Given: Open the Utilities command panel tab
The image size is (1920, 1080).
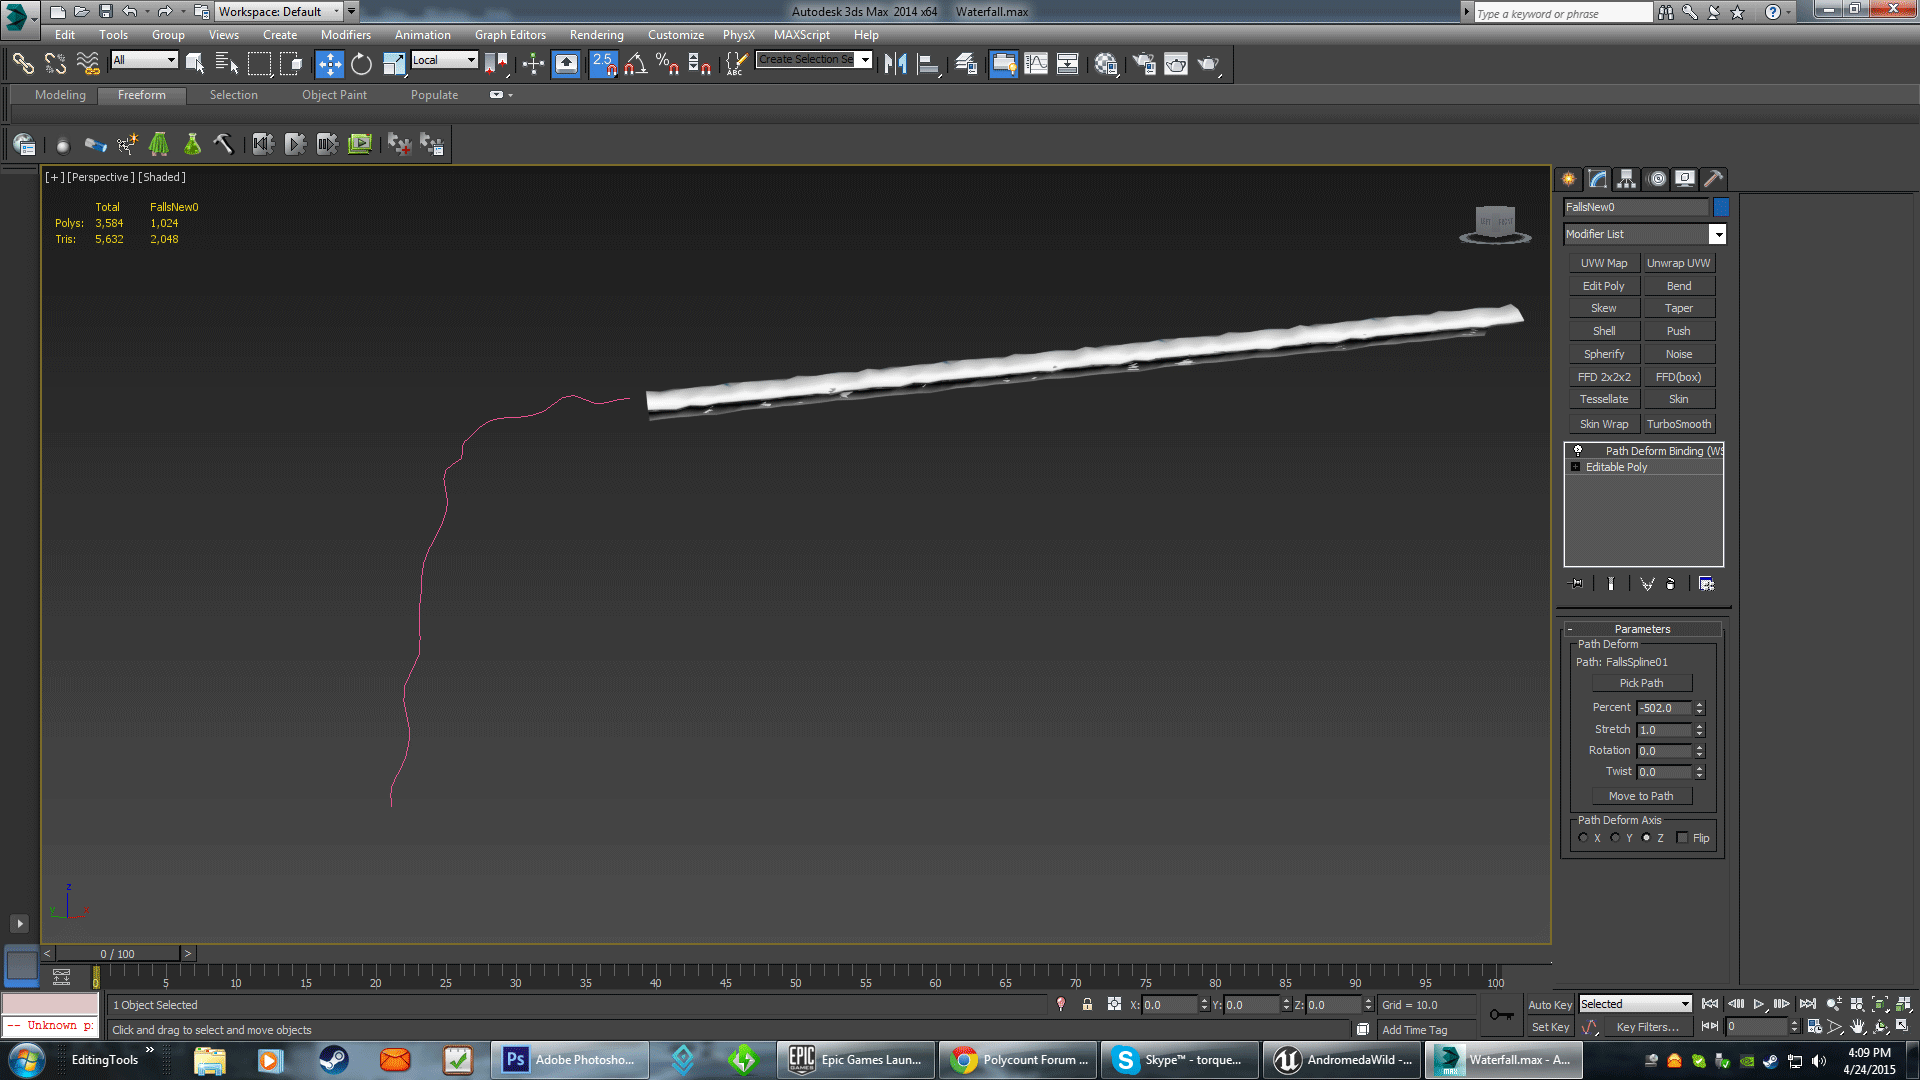Looking at the screenshot, I should click(x=1713, y=179).
